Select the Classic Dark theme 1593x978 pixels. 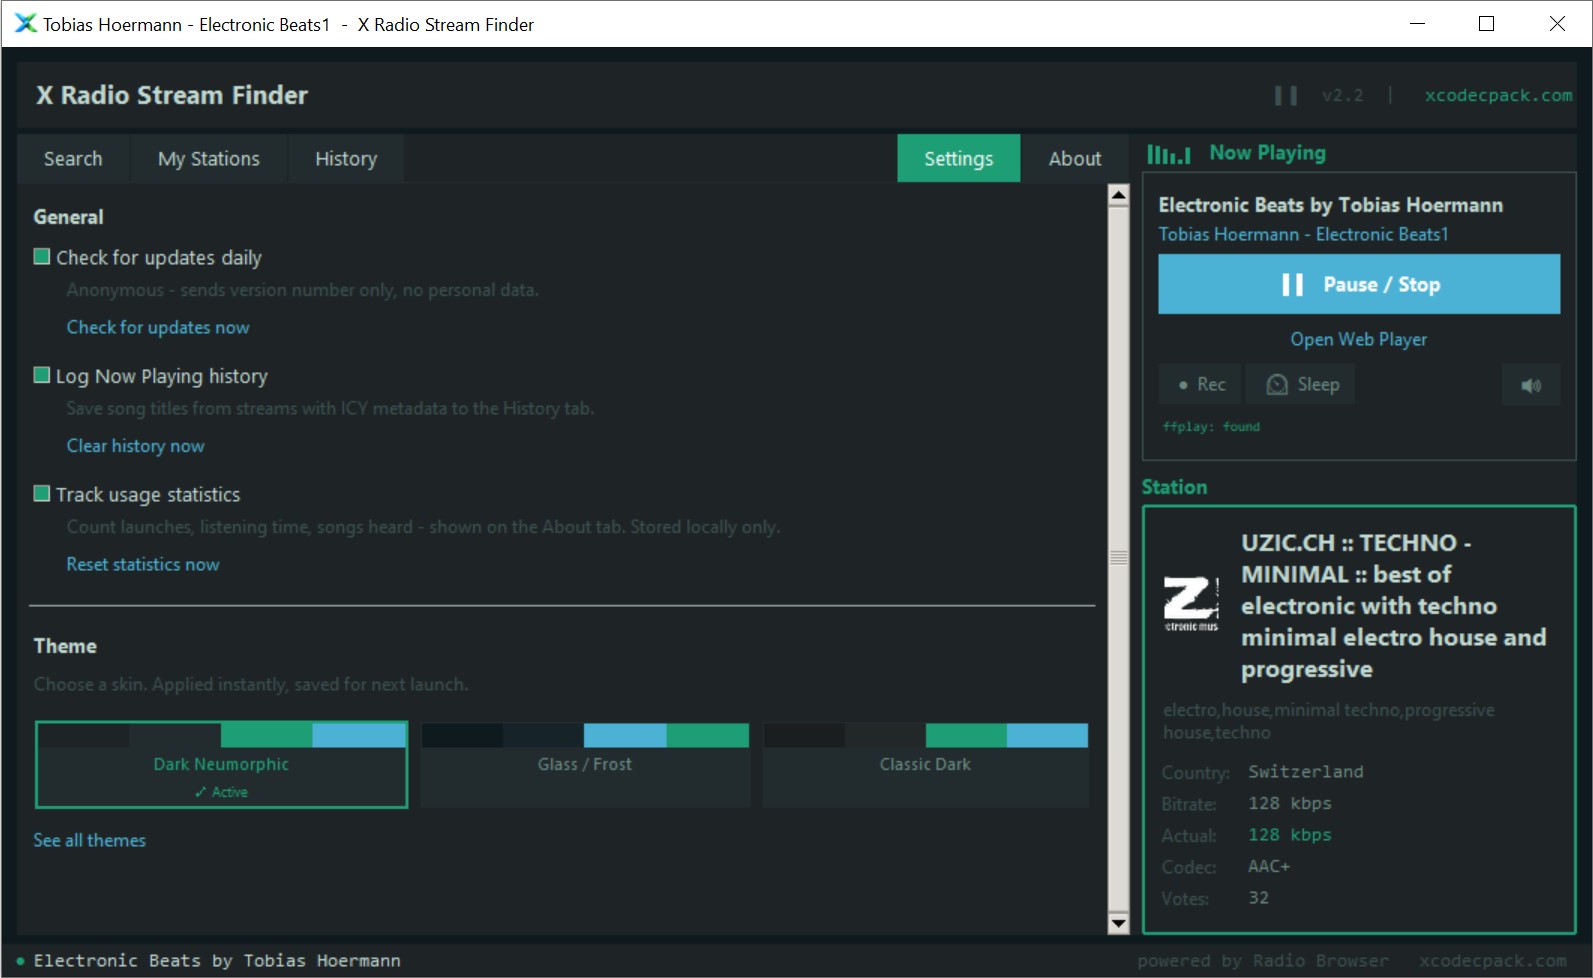click(925, 765)
